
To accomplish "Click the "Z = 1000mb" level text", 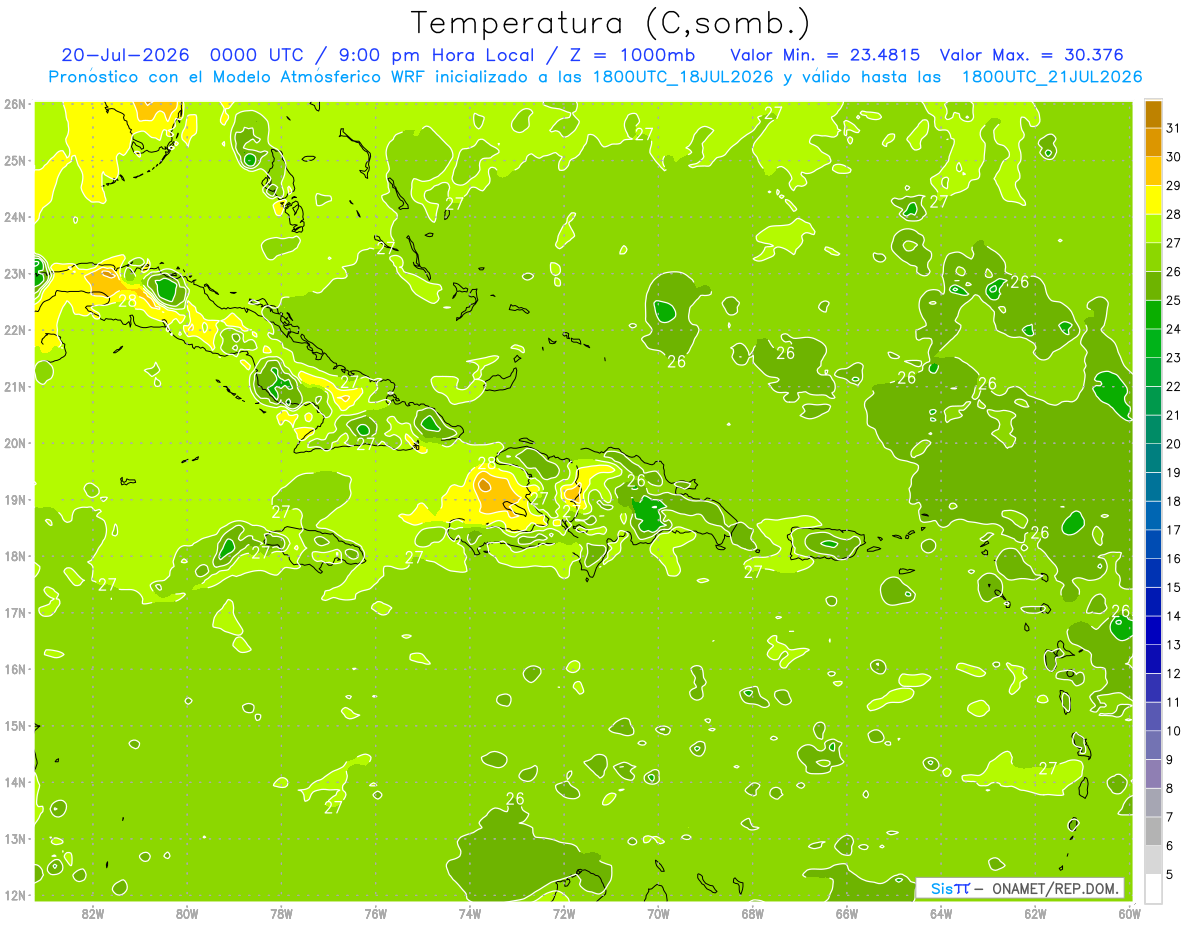I will click(631, 55).
